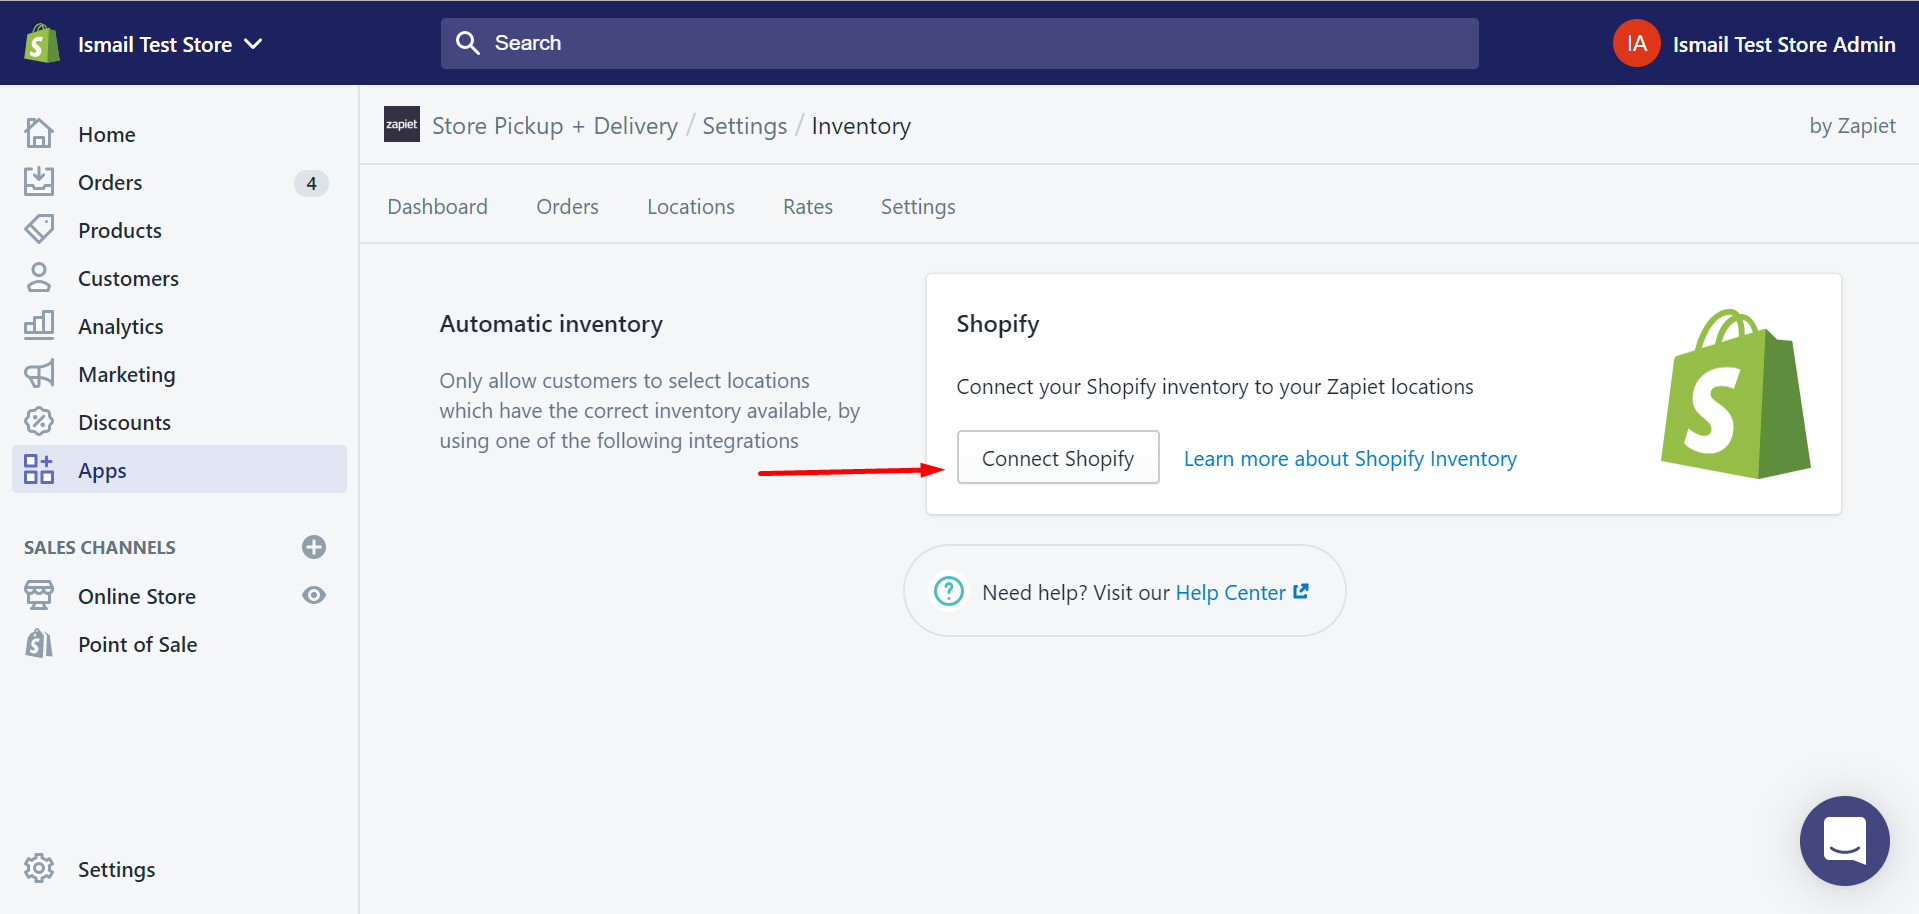The image size is (1919, 914).
Task: Click the Marketing megaphone icon
Action: coord(39,373)
